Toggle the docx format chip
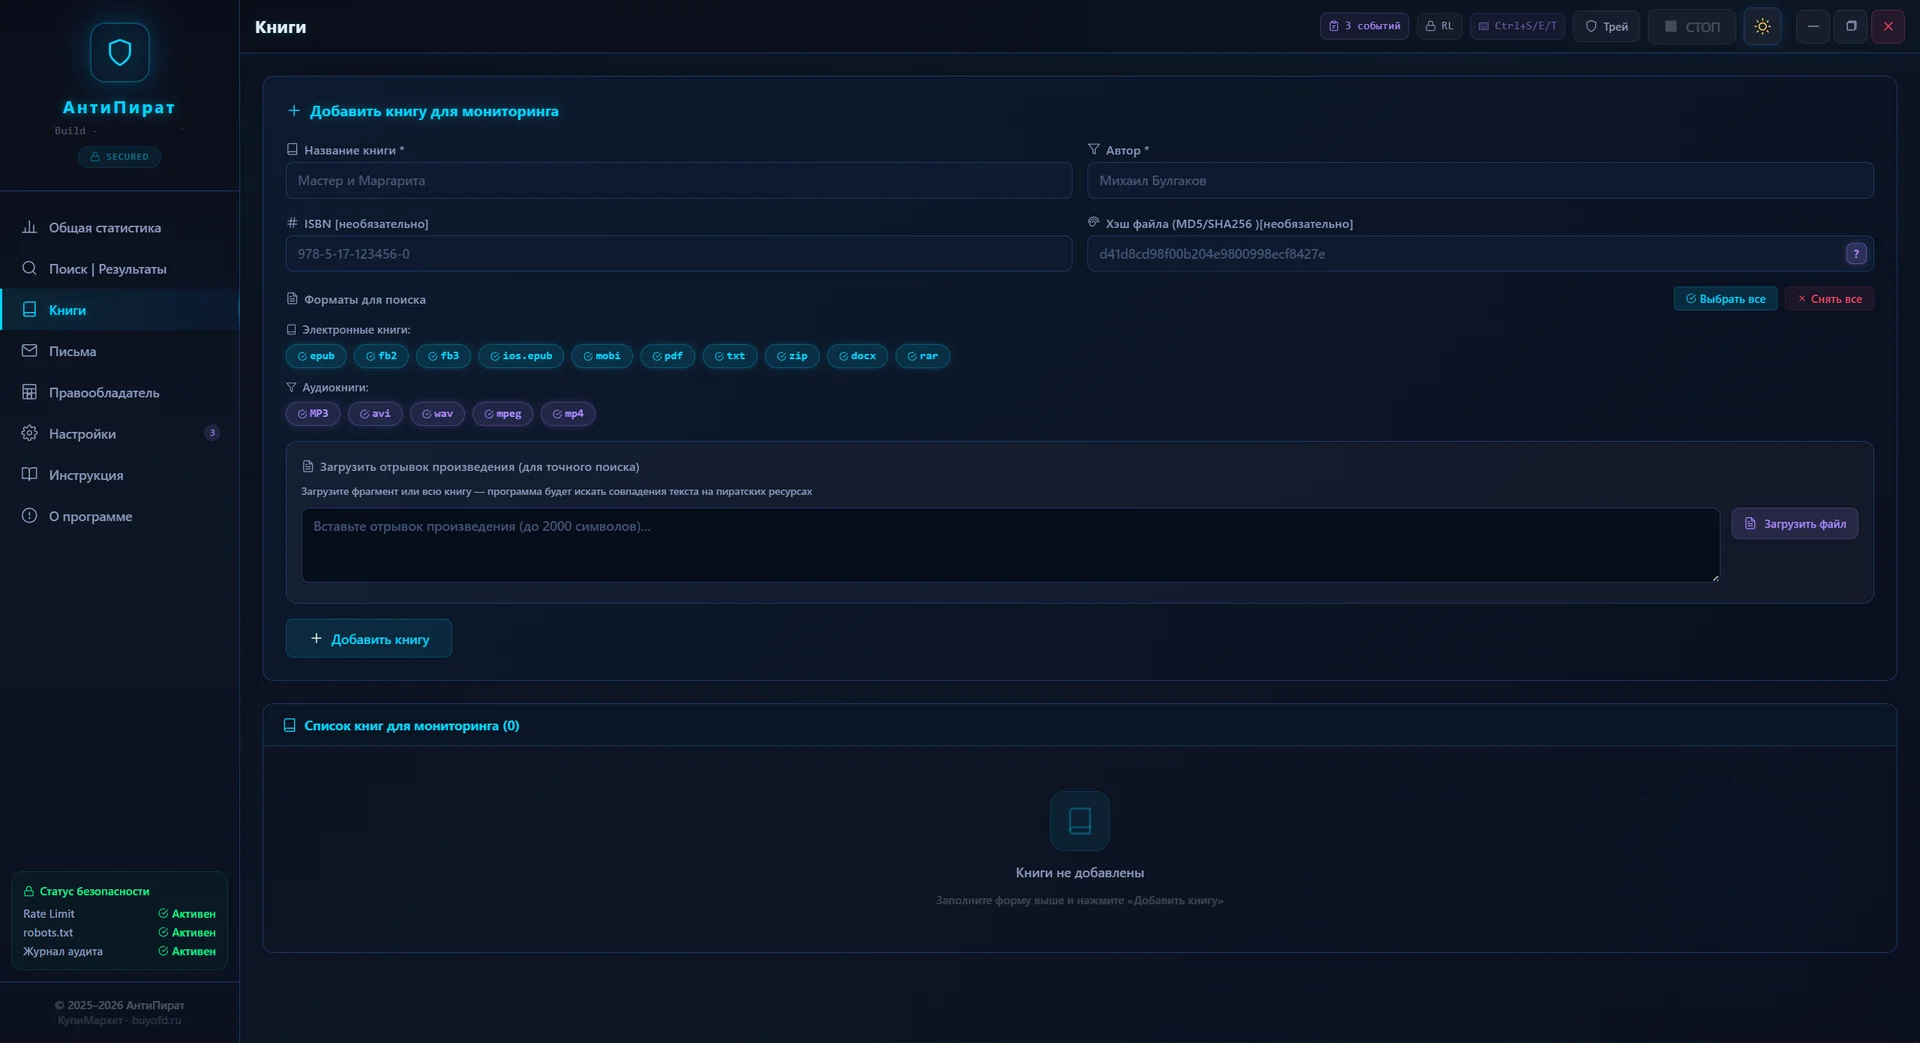1920x1043 pixels. (x=857, y=356)
